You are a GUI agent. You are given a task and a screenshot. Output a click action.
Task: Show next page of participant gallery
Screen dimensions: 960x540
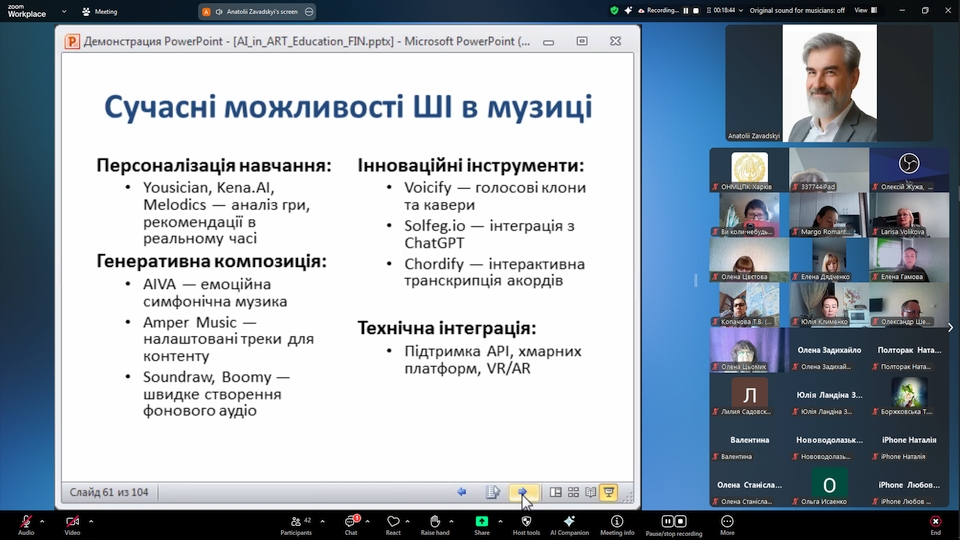(x=950, y=328)
